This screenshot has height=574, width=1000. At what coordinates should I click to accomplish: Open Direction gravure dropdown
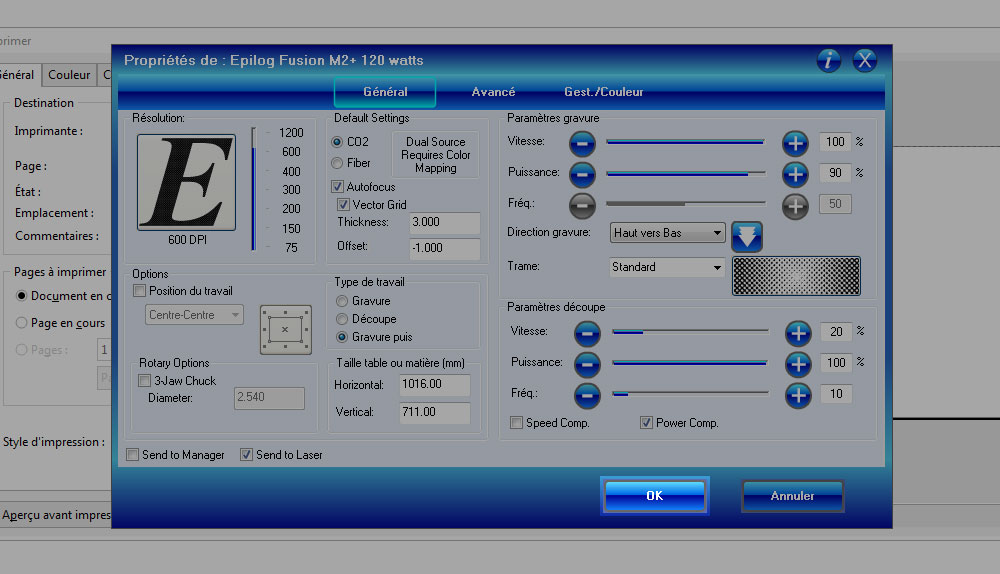point(667,233)
